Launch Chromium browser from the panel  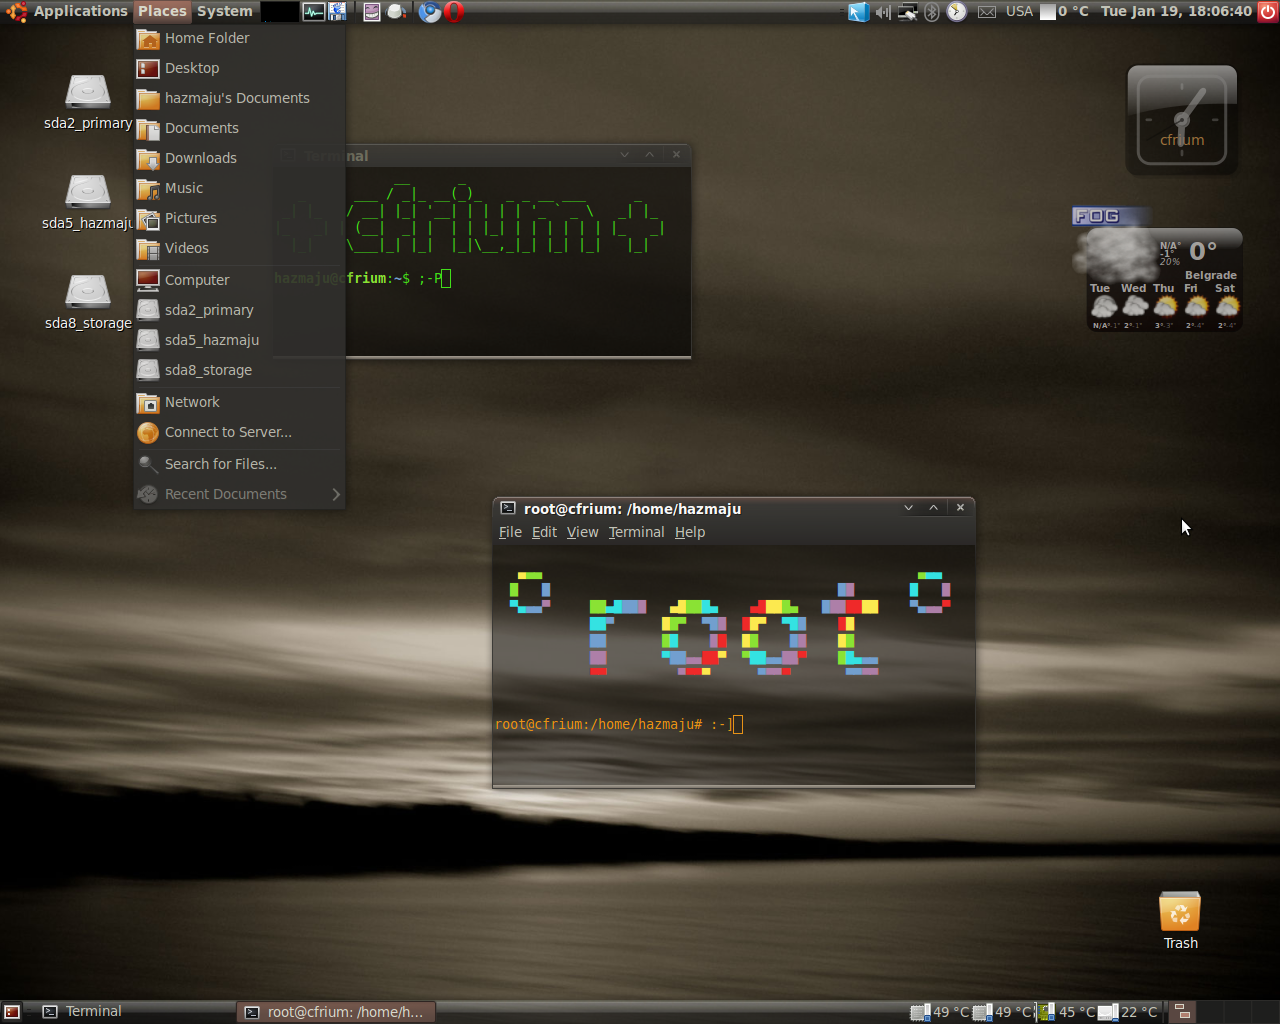(429, 12)
